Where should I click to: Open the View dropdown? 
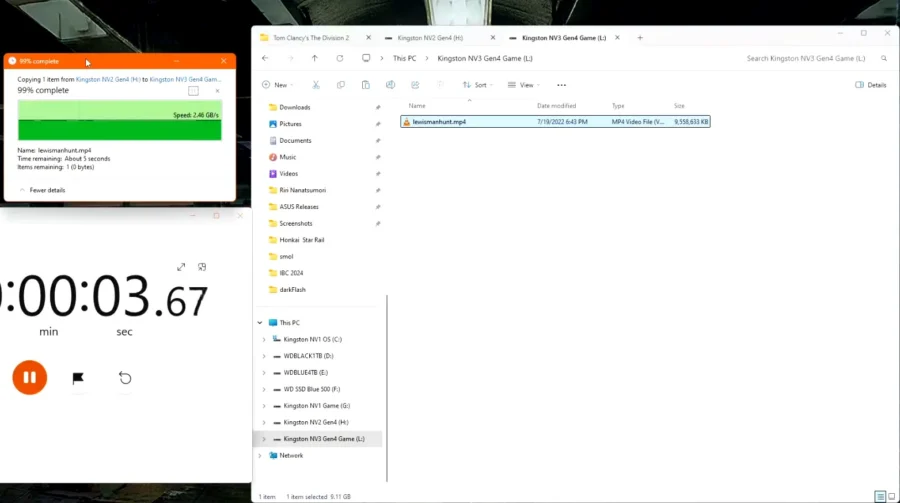coord(524,85)
